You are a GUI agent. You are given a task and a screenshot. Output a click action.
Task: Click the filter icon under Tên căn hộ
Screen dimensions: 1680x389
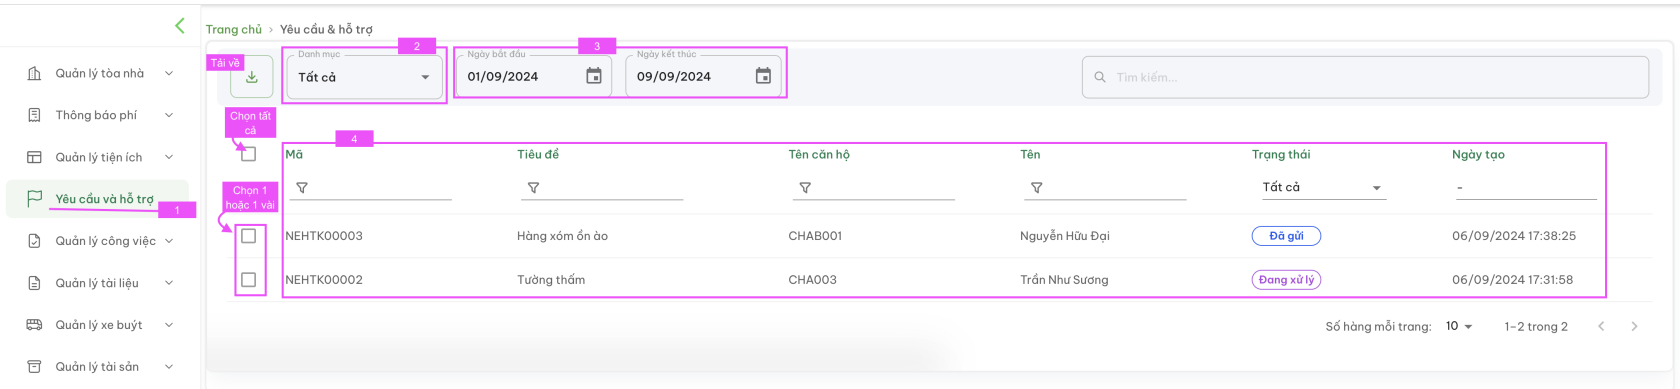[805, 188]
